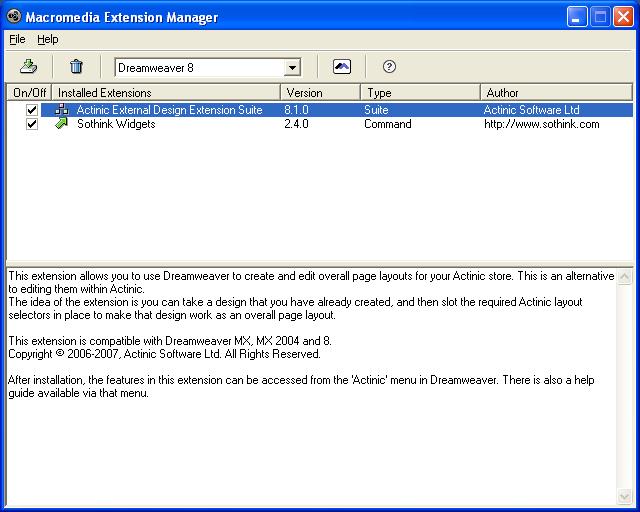Sort list by Type column header

click(418, 93)
